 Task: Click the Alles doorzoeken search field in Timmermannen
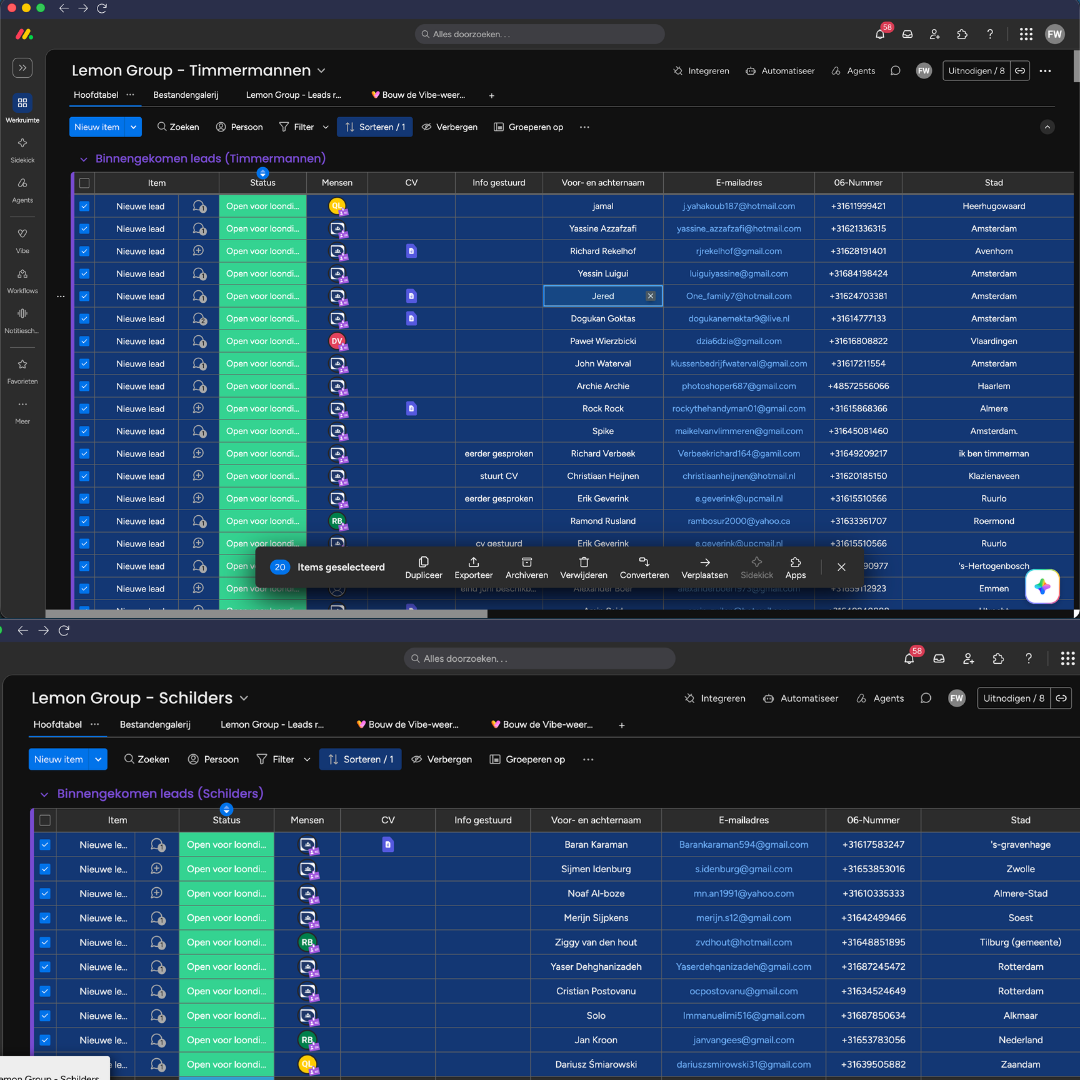tap(539, 34)
